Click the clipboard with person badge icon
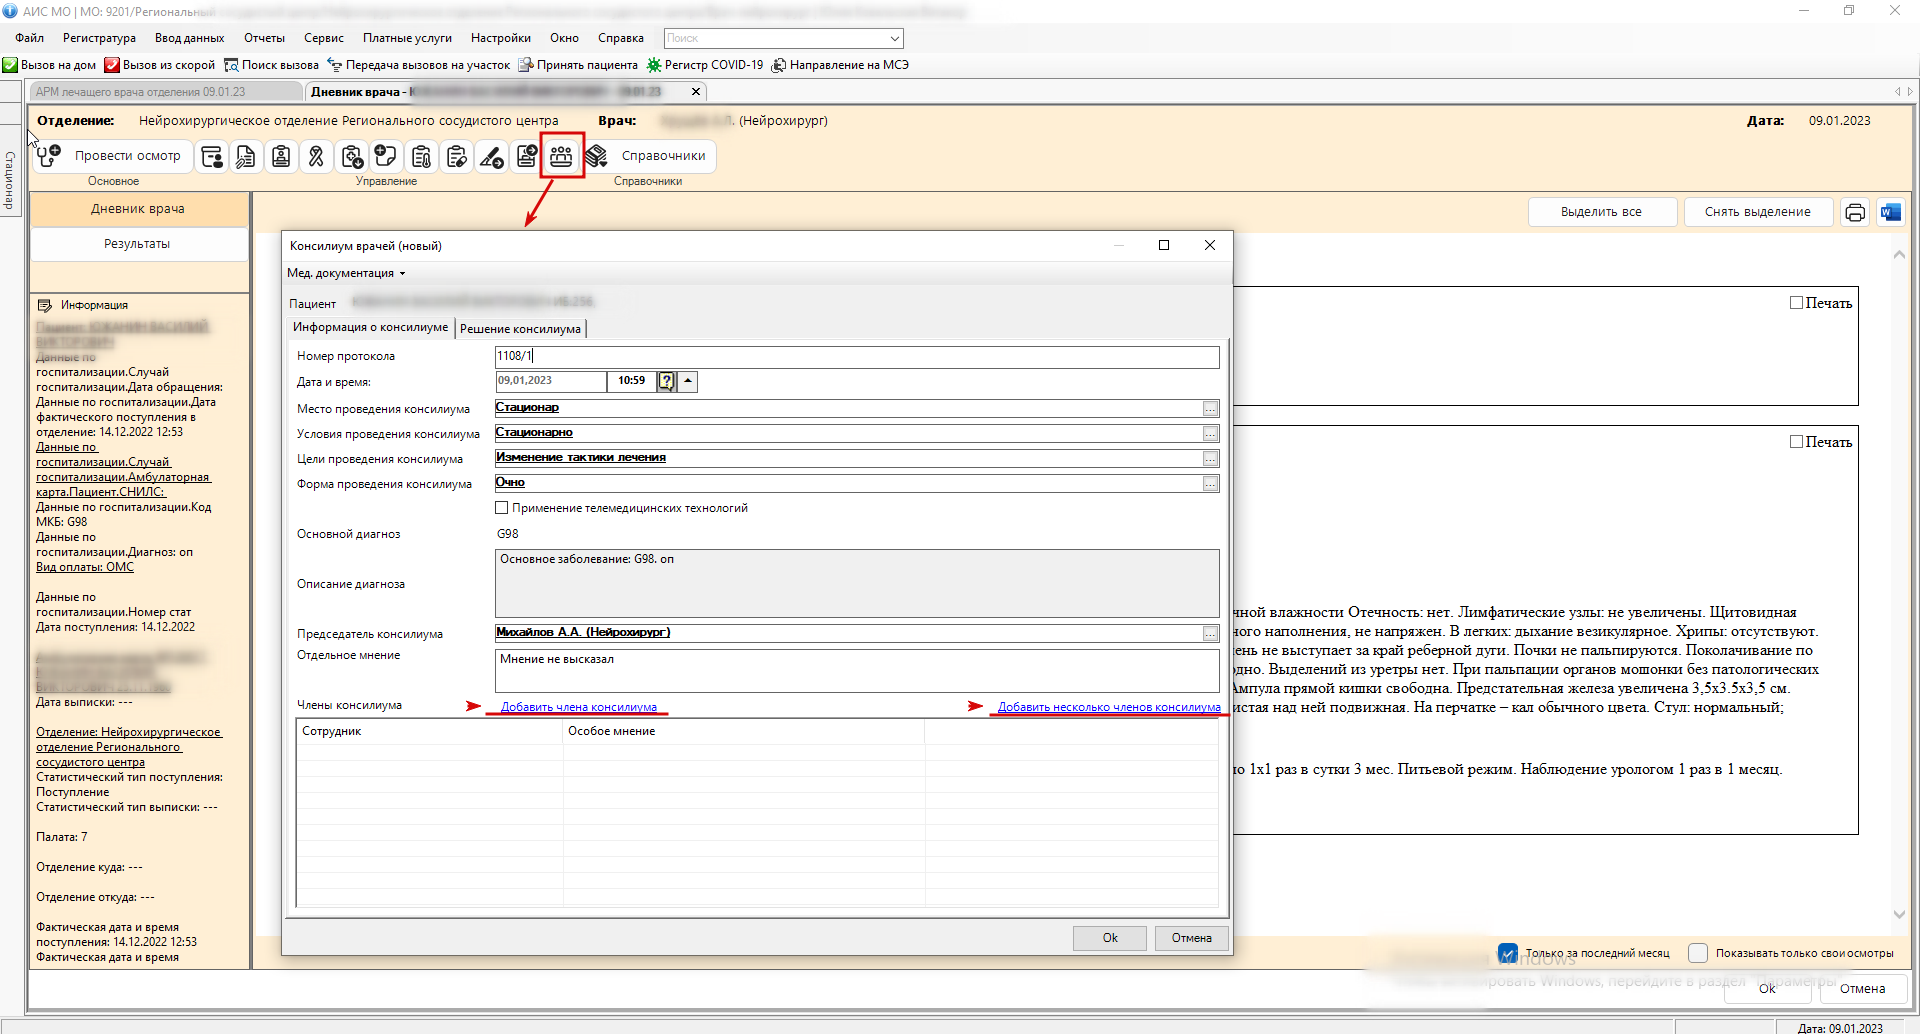This screenshot has height=1034, width=1920. click(282, 156)
